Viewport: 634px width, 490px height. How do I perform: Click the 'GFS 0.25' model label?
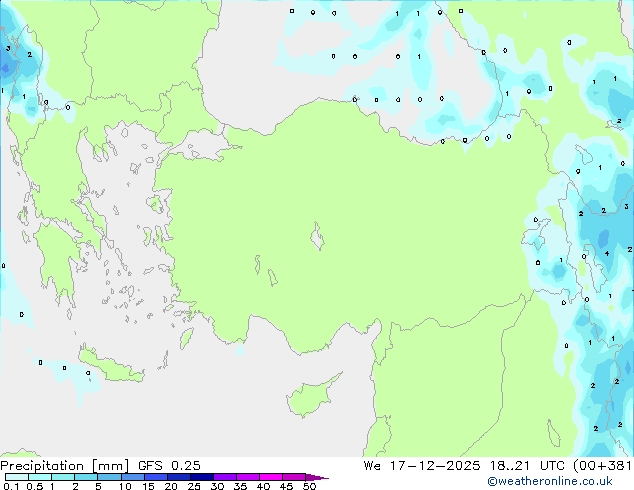pyautogui.click(x=169, y=466)
